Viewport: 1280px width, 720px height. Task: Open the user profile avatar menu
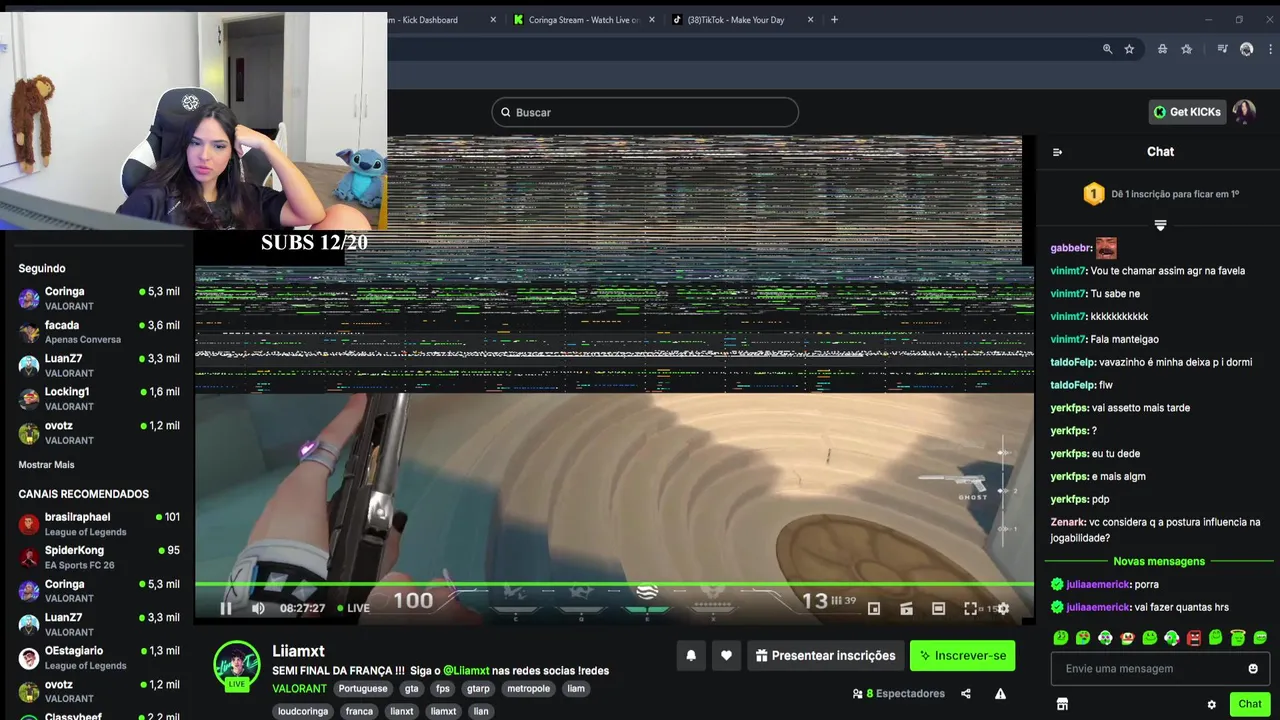pos(1244,112)
